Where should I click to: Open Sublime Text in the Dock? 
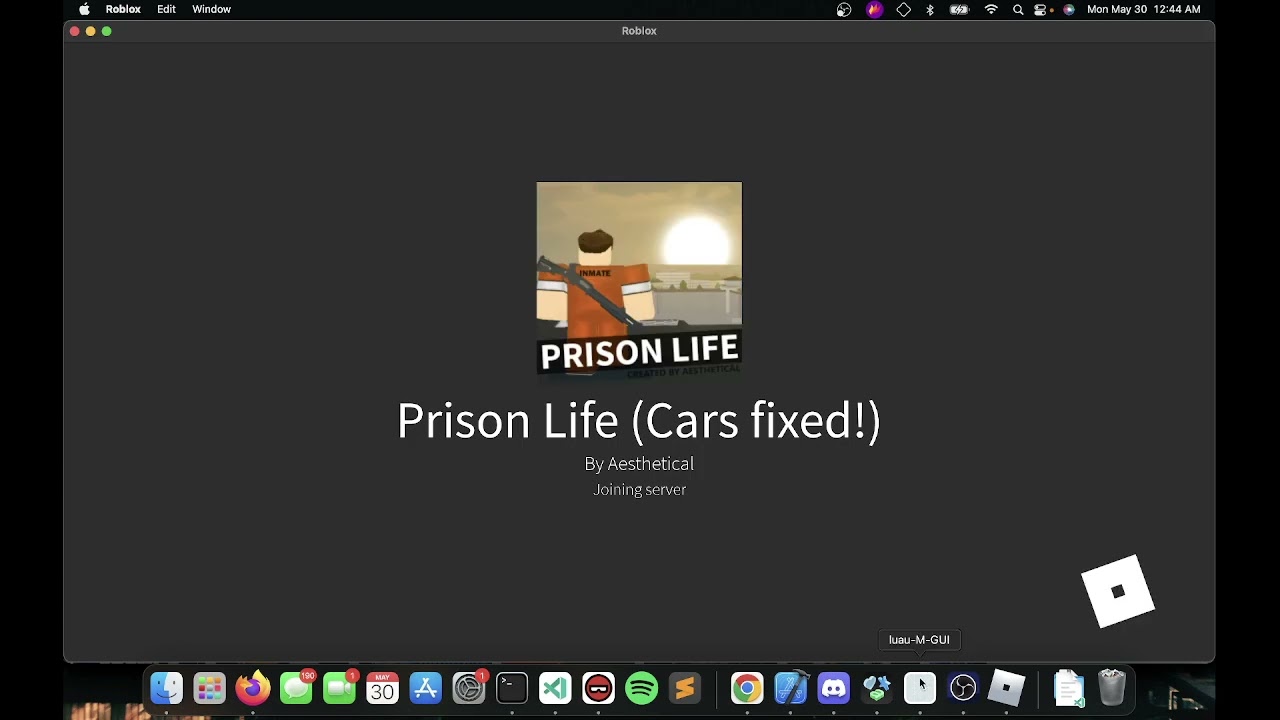(x=685, y=688)
